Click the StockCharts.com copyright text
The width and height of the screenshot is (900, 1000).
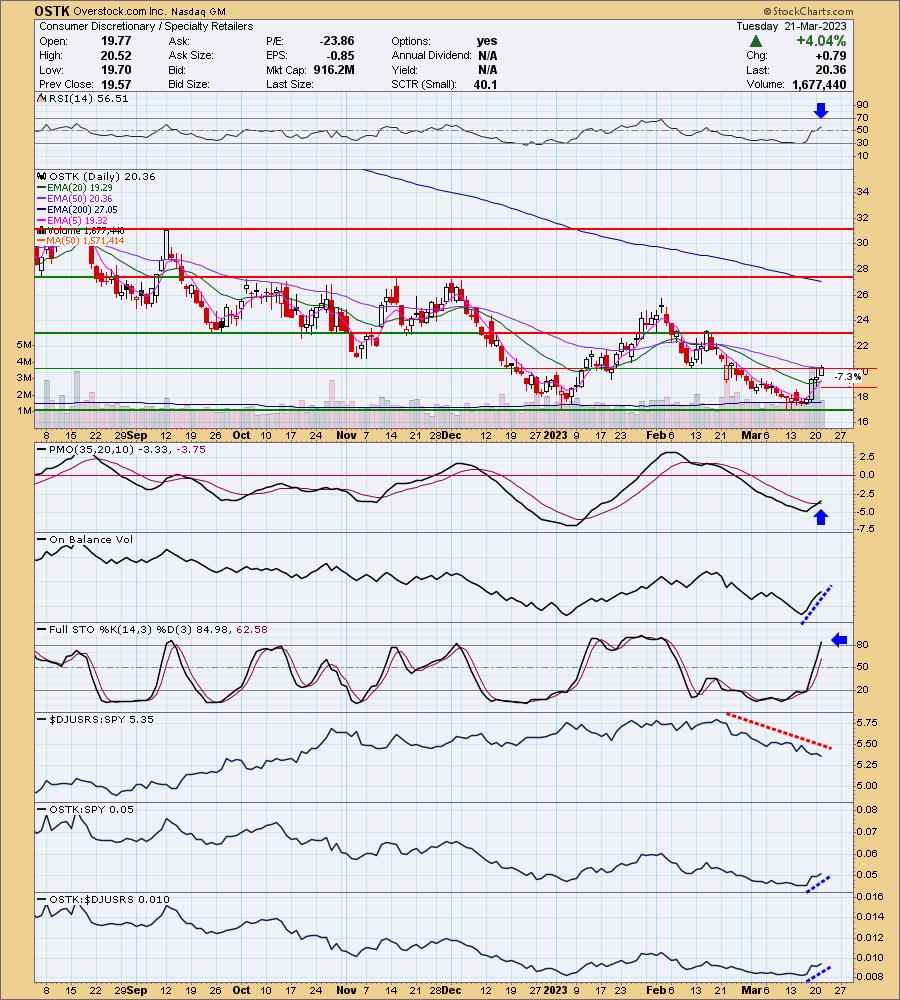[808, 11]
